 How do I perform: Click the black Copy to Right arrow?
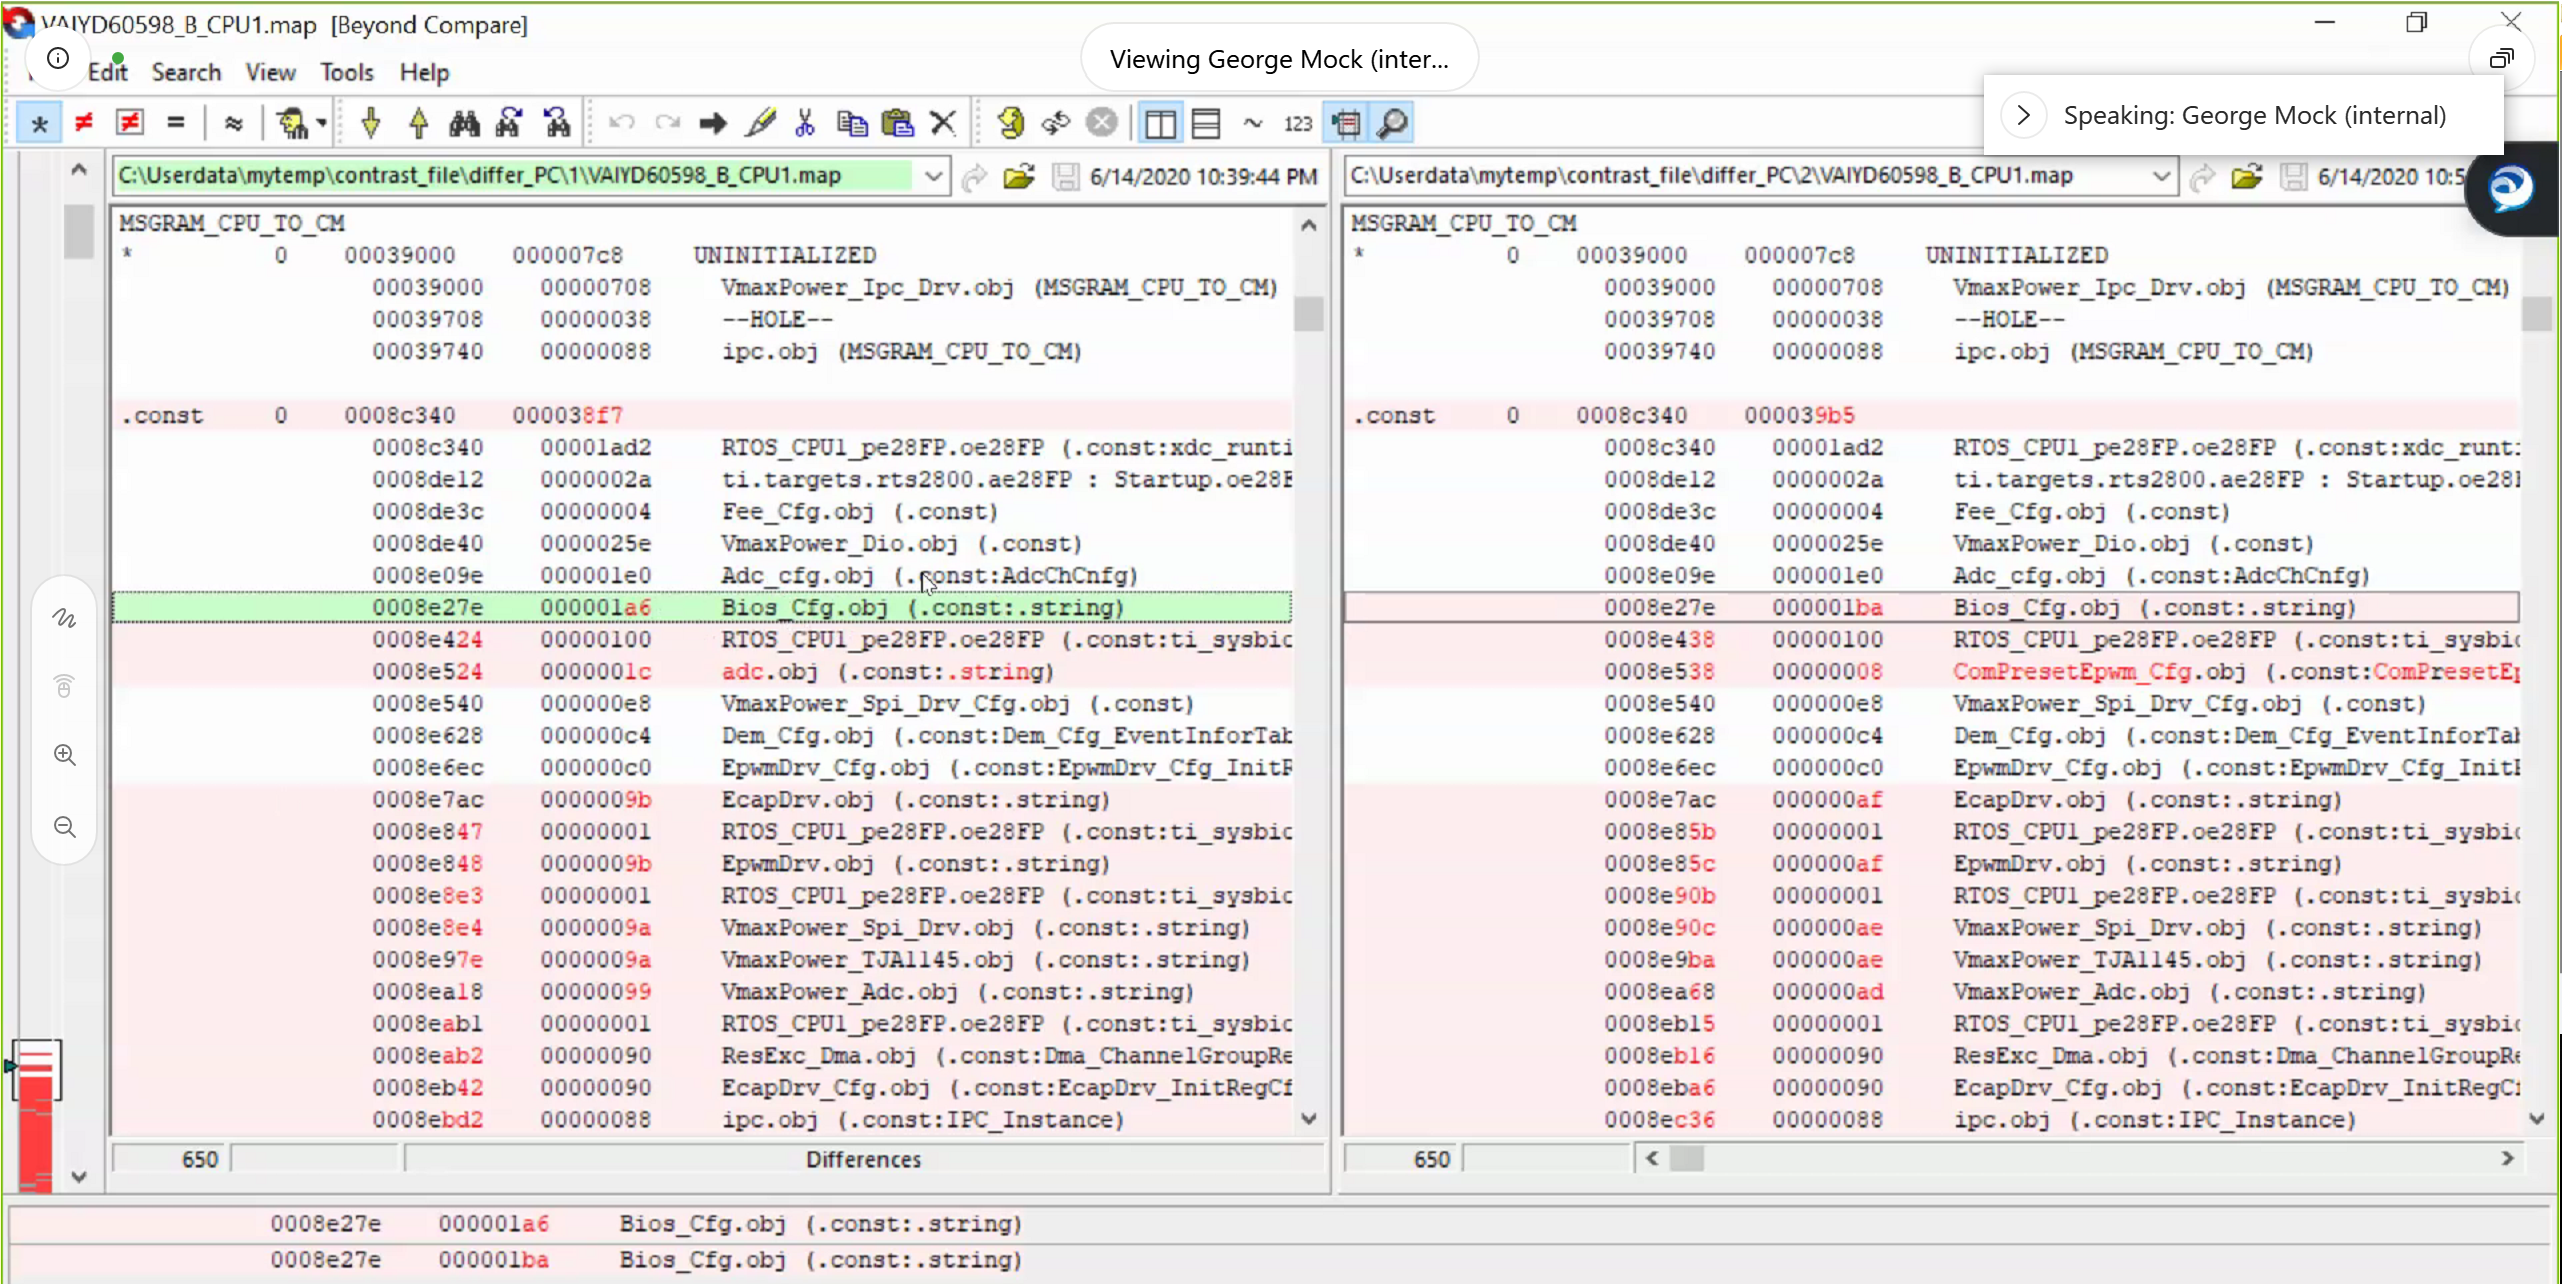pyautogui.click(x=713, y=123)
